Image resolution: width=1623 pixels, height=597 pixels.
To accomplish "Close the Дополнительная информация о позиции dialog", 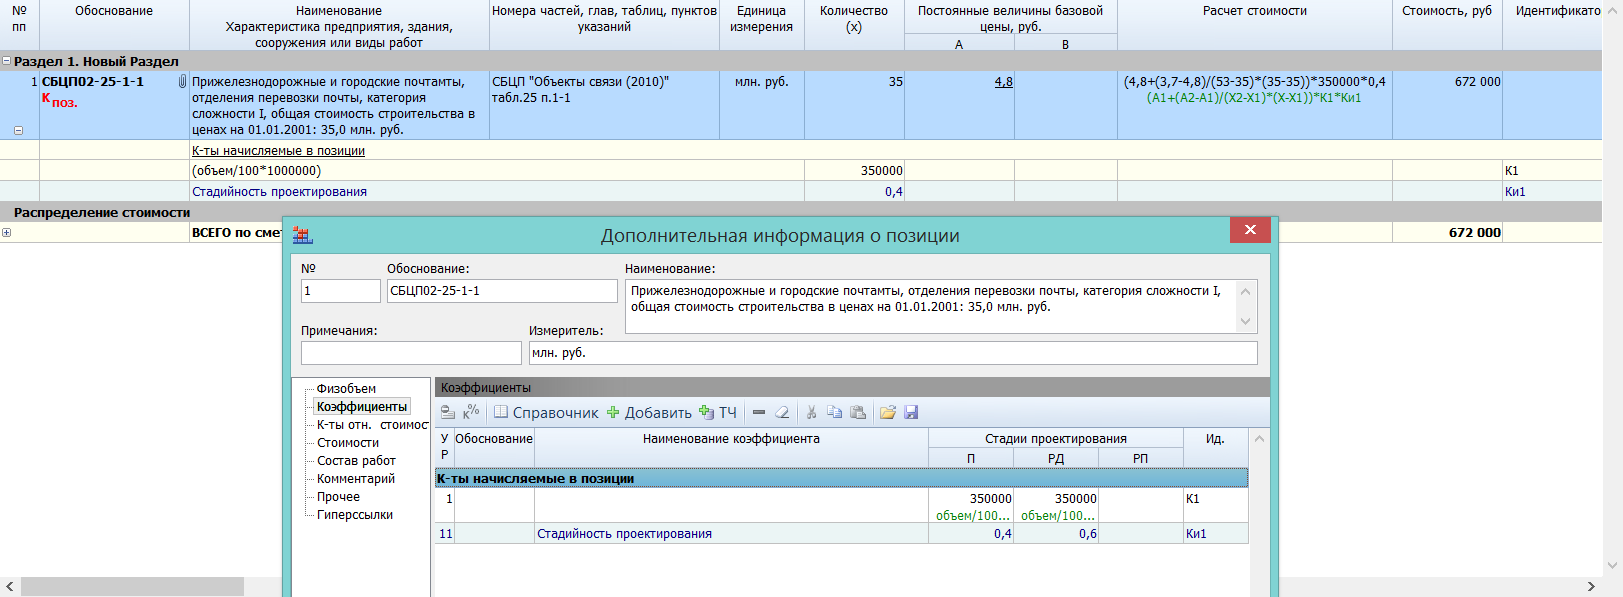I will pos(1250,230).
